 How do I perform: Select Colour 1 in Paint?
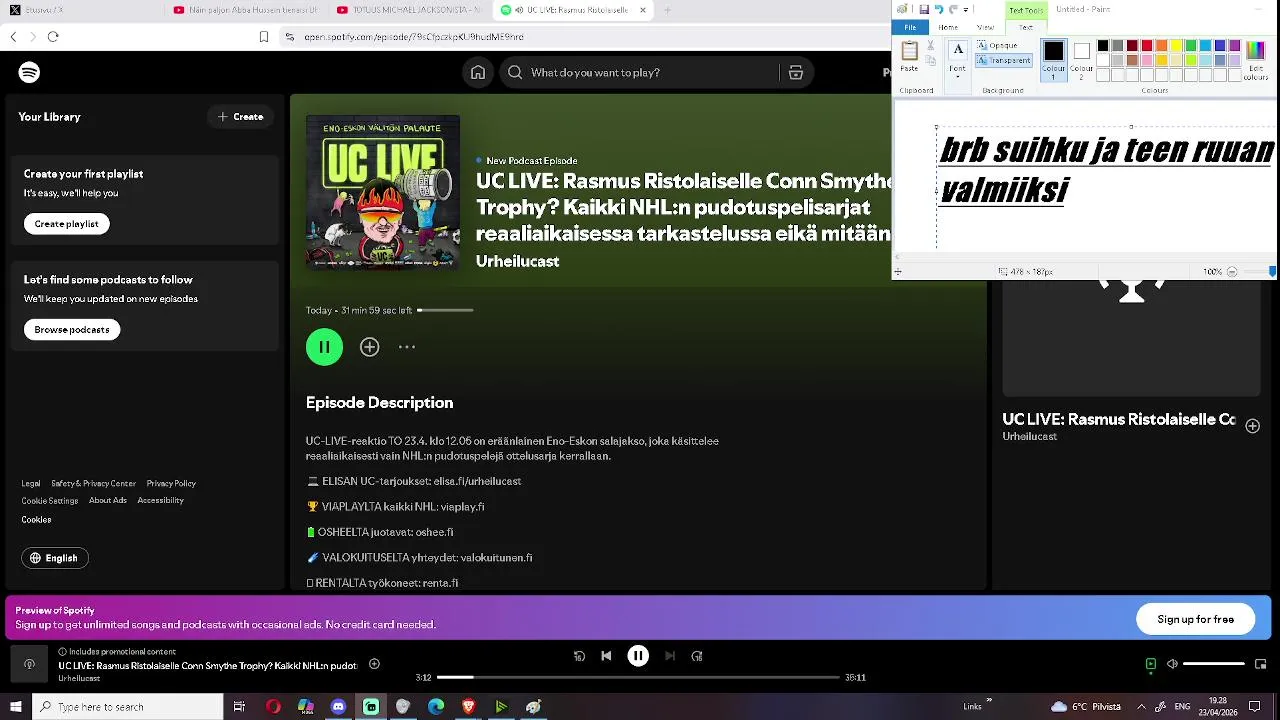(x=1054, y=60)
